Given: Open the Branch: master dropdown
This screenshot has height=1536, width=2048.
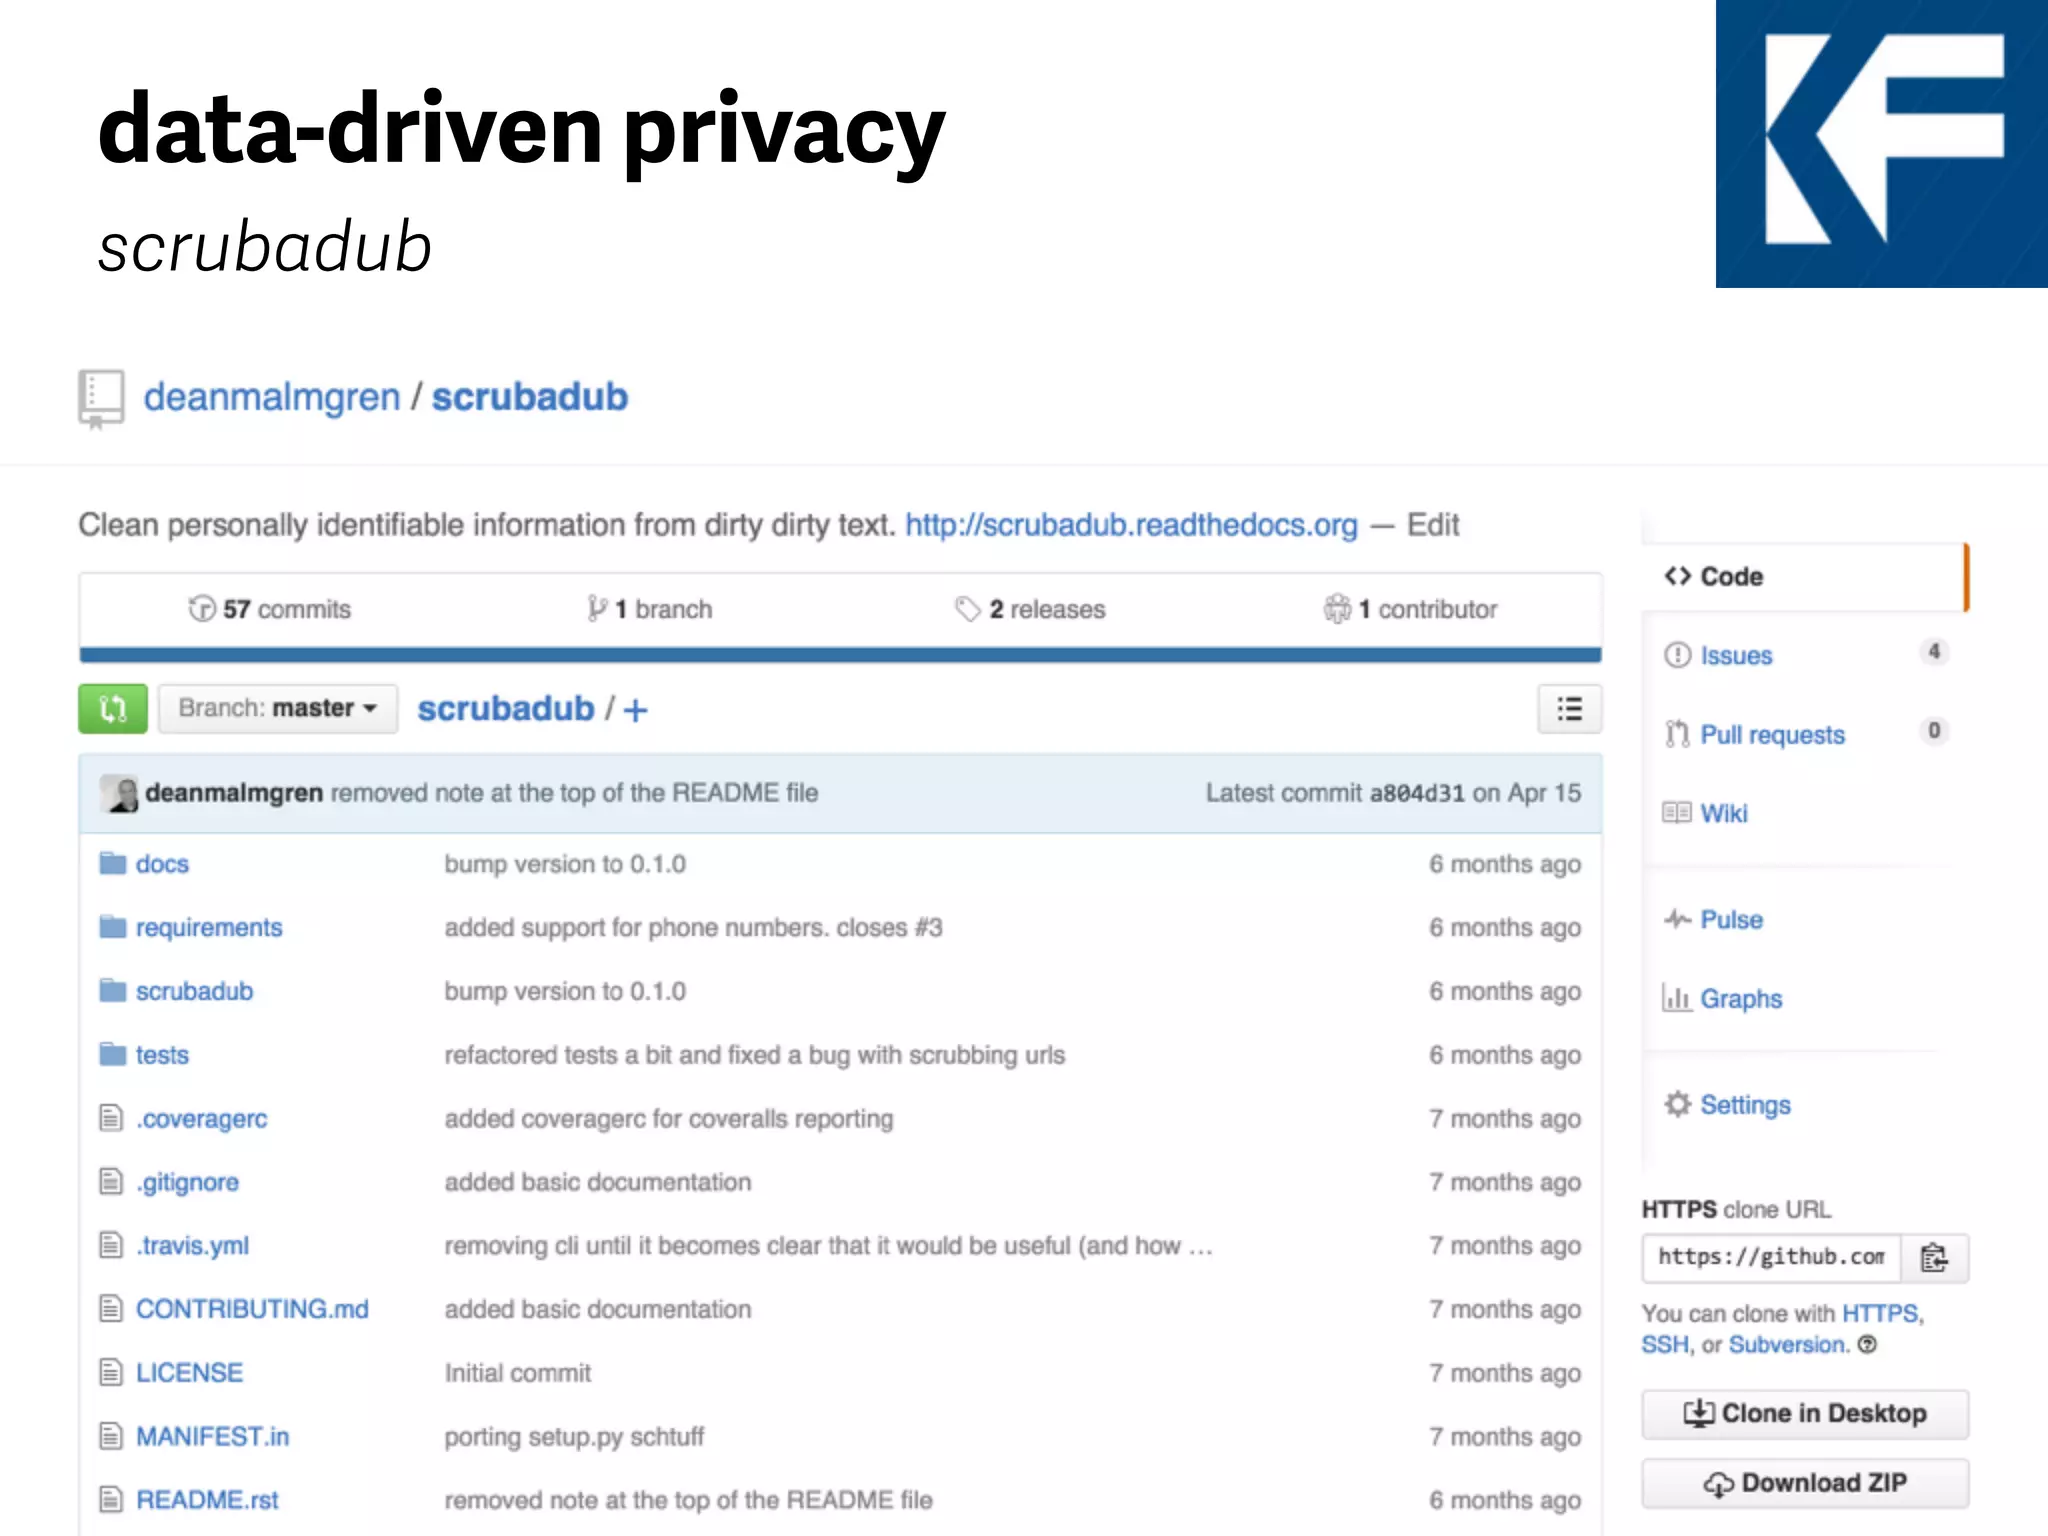Looking at the screenshot, I should [x=278, y=709].
